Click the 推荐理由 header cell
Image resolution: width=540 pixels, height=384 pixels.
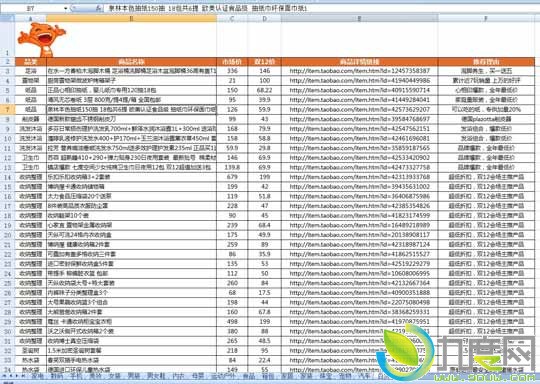click(486, 62)
